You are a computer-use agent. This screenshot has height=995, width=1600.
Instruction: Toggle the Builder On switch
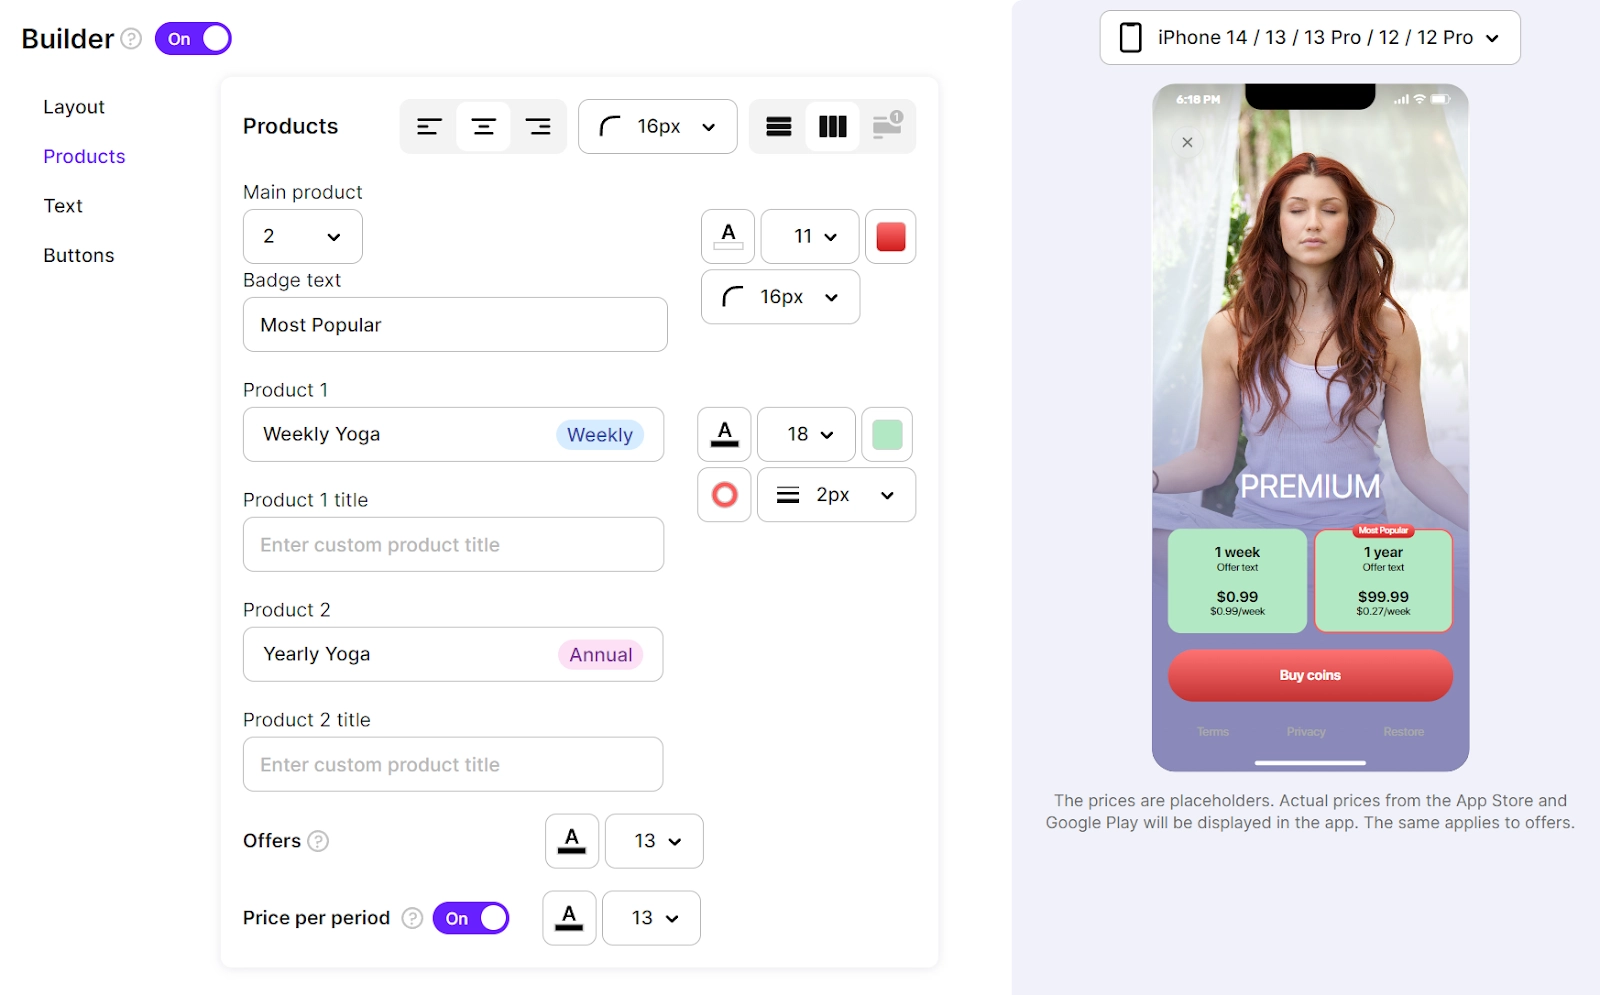click(193, 39)
